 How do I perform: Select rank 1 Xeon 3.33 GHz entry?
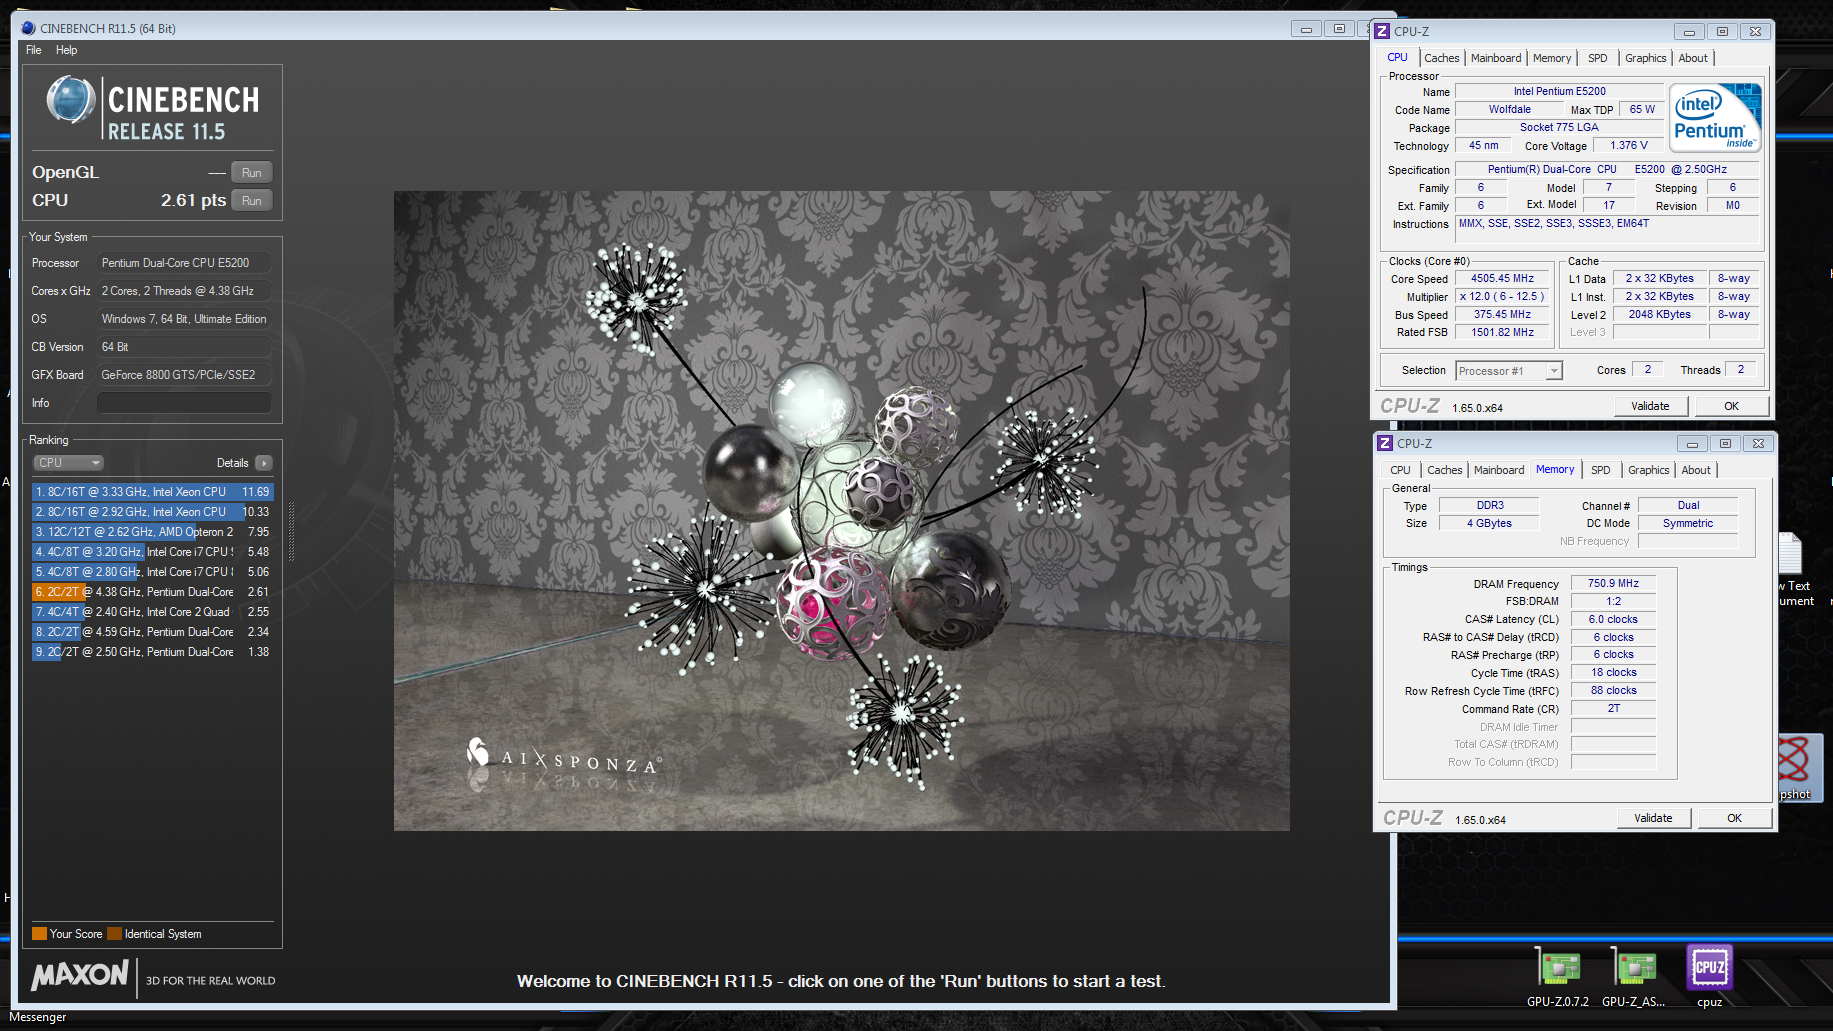pyautogui.click(x=152, y=492)
